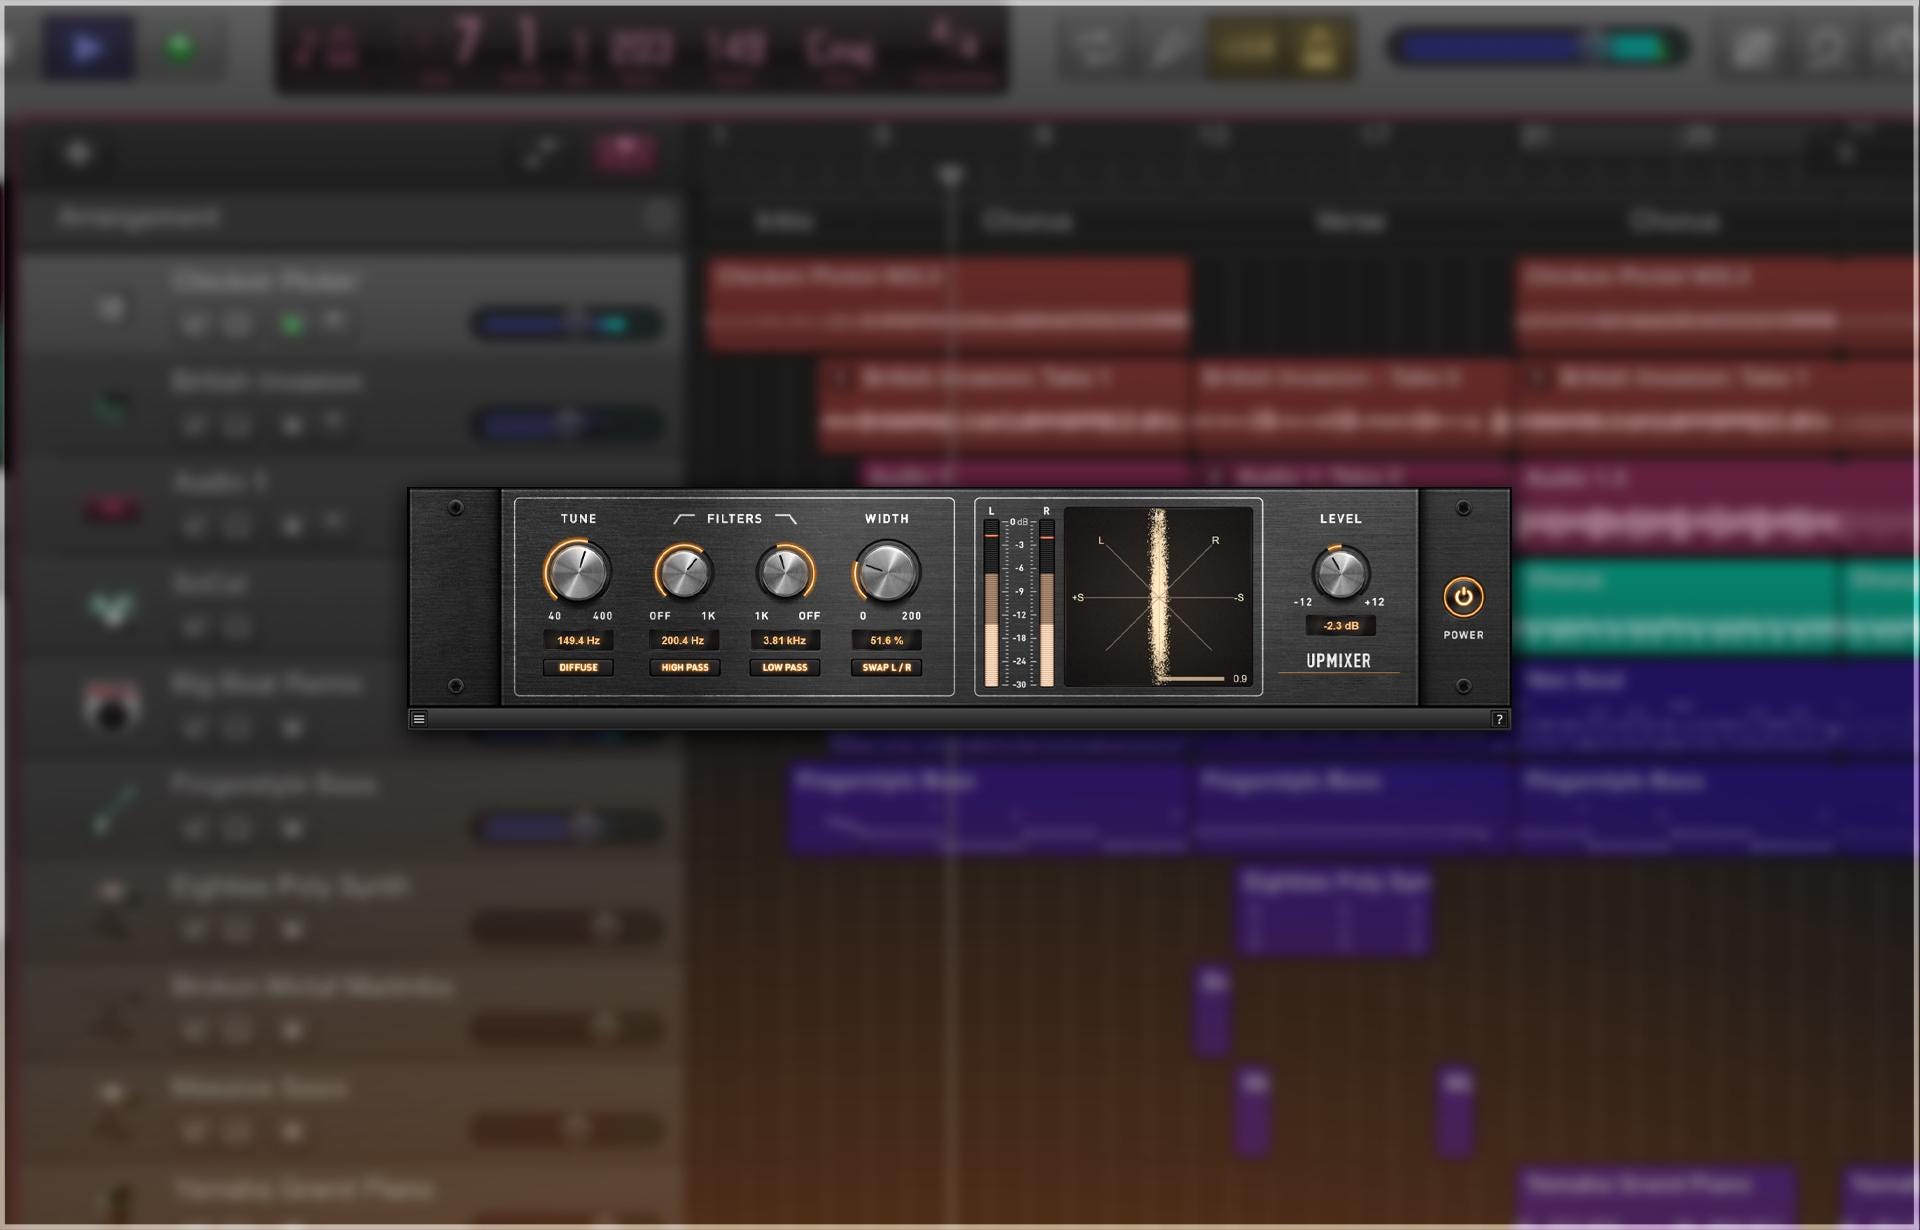
Task: Adjust the Fingerstyle Bass track volume slider
Action: click(566, 827)
